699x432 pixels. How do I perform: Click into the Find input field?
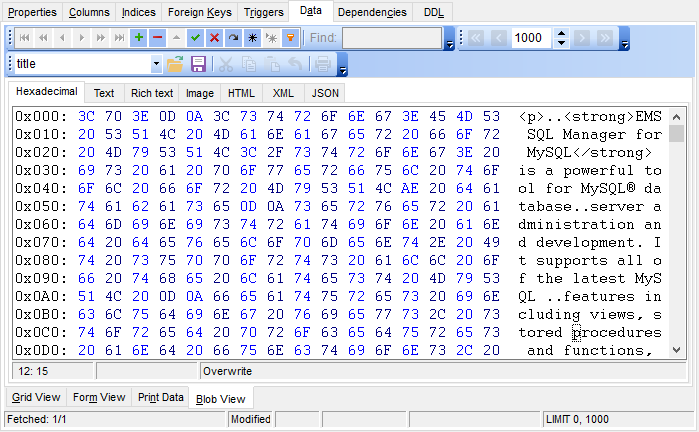(392, 38)
